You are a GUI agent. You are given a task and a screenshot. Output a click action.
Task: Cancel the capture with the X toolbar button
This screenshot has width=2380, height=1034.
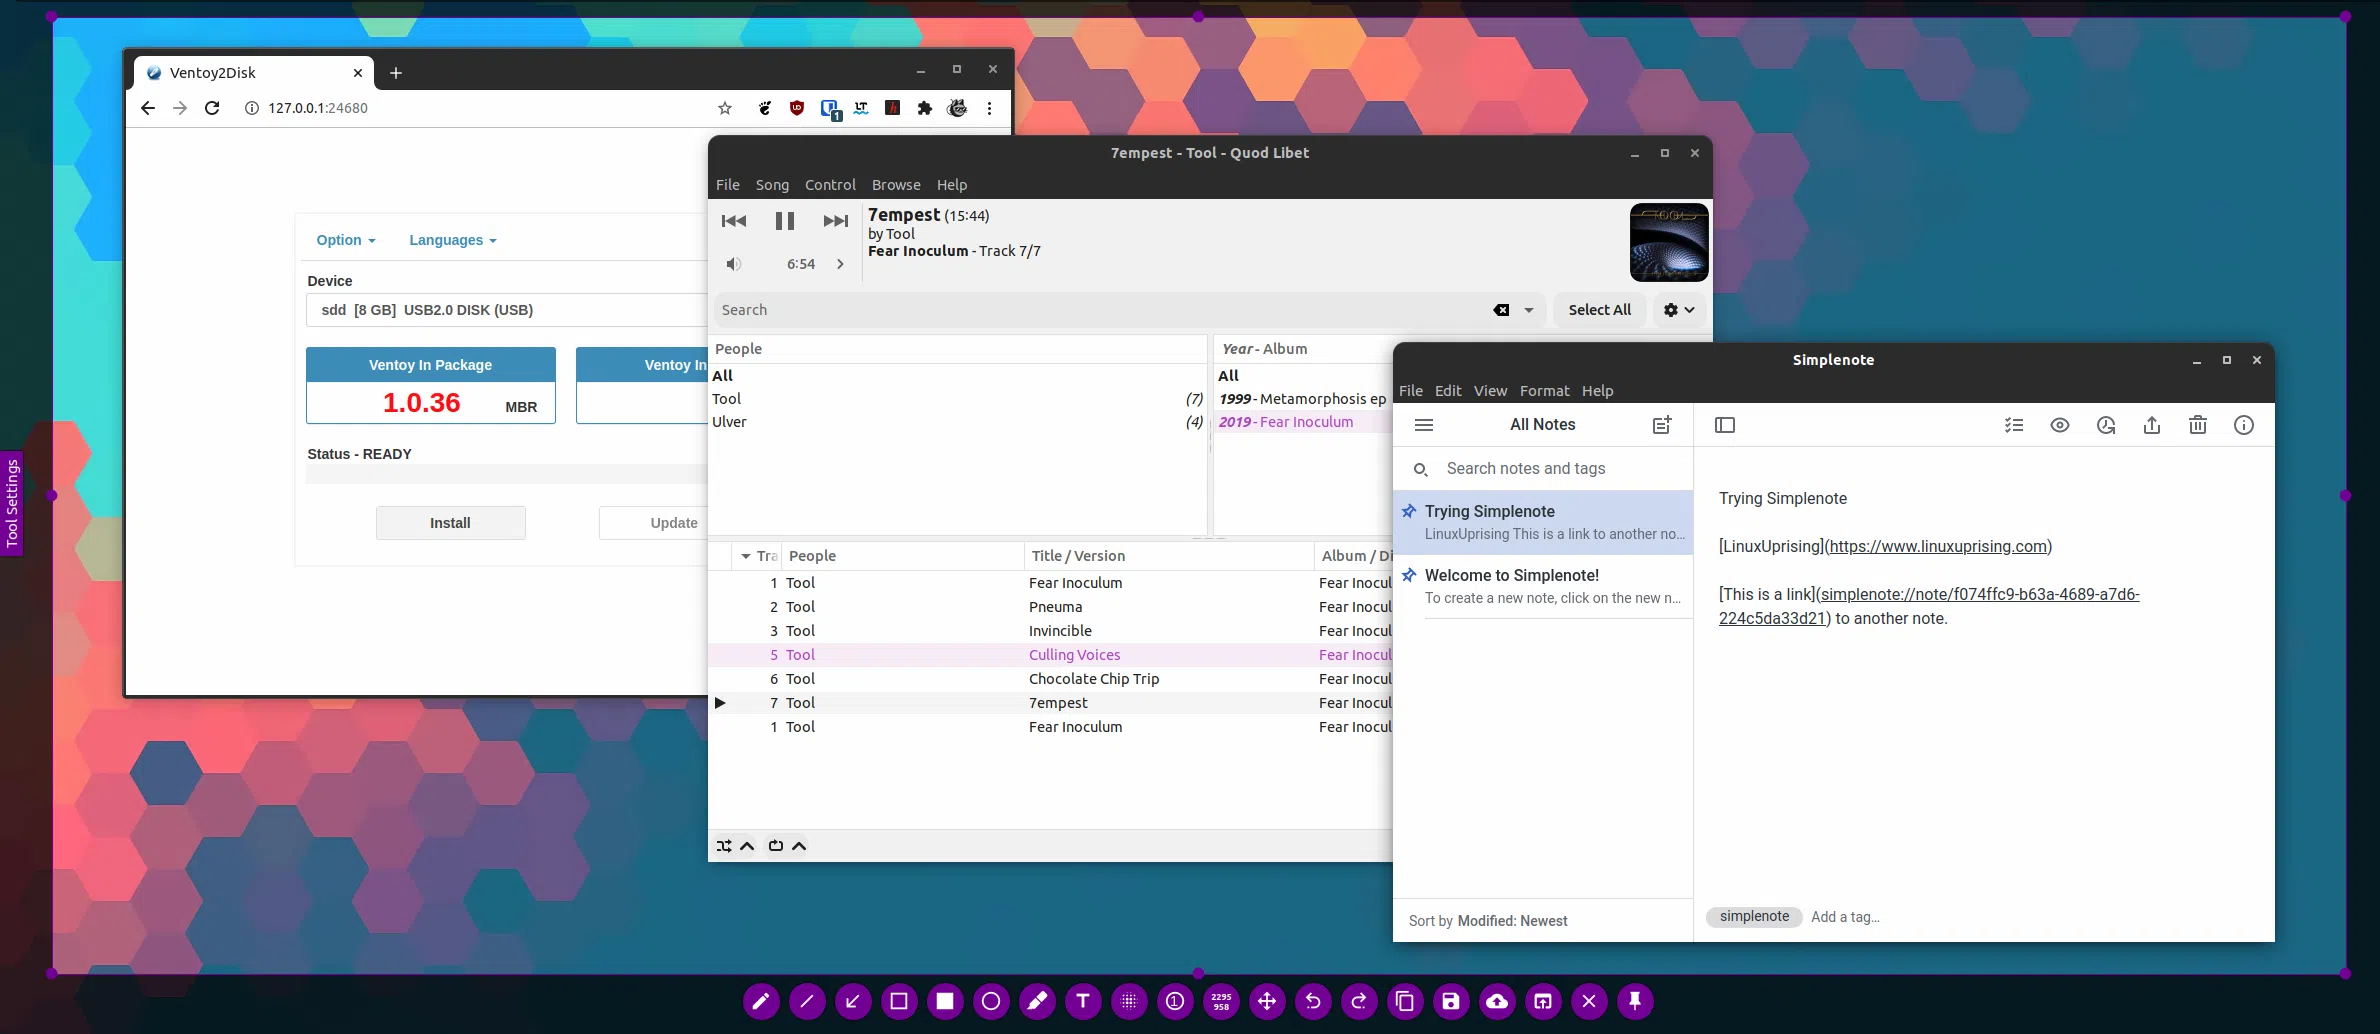(1589, 1001)
